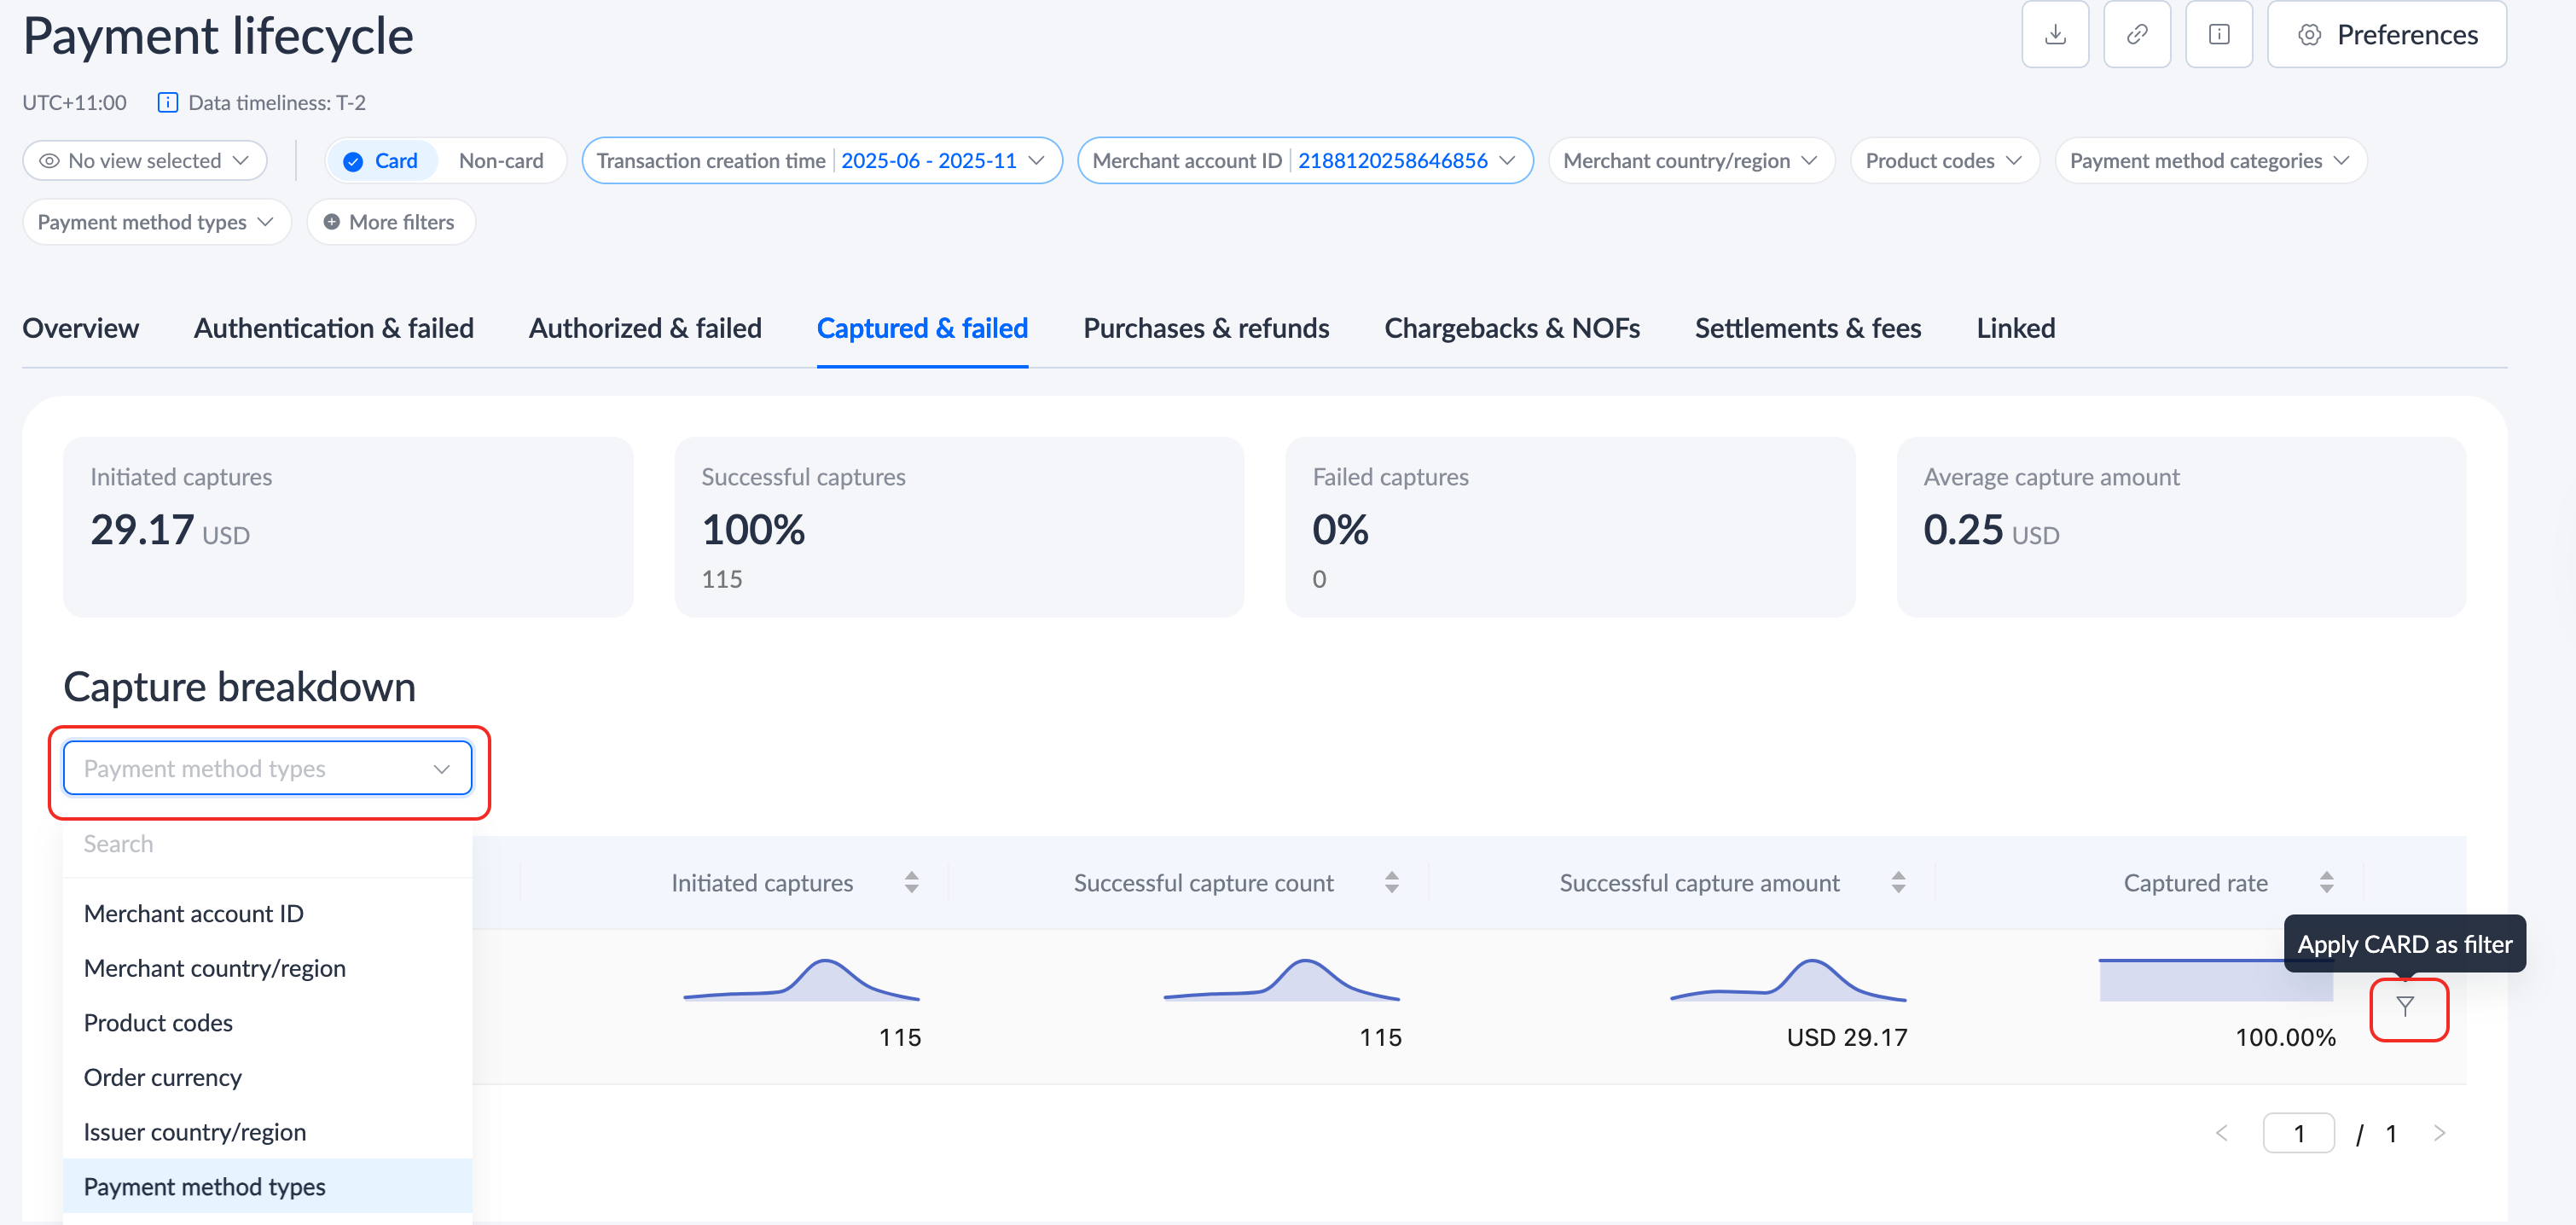Sort by Captured rate column arrows
Screen dimensions: 2576x1225
tap(2326, 882)
